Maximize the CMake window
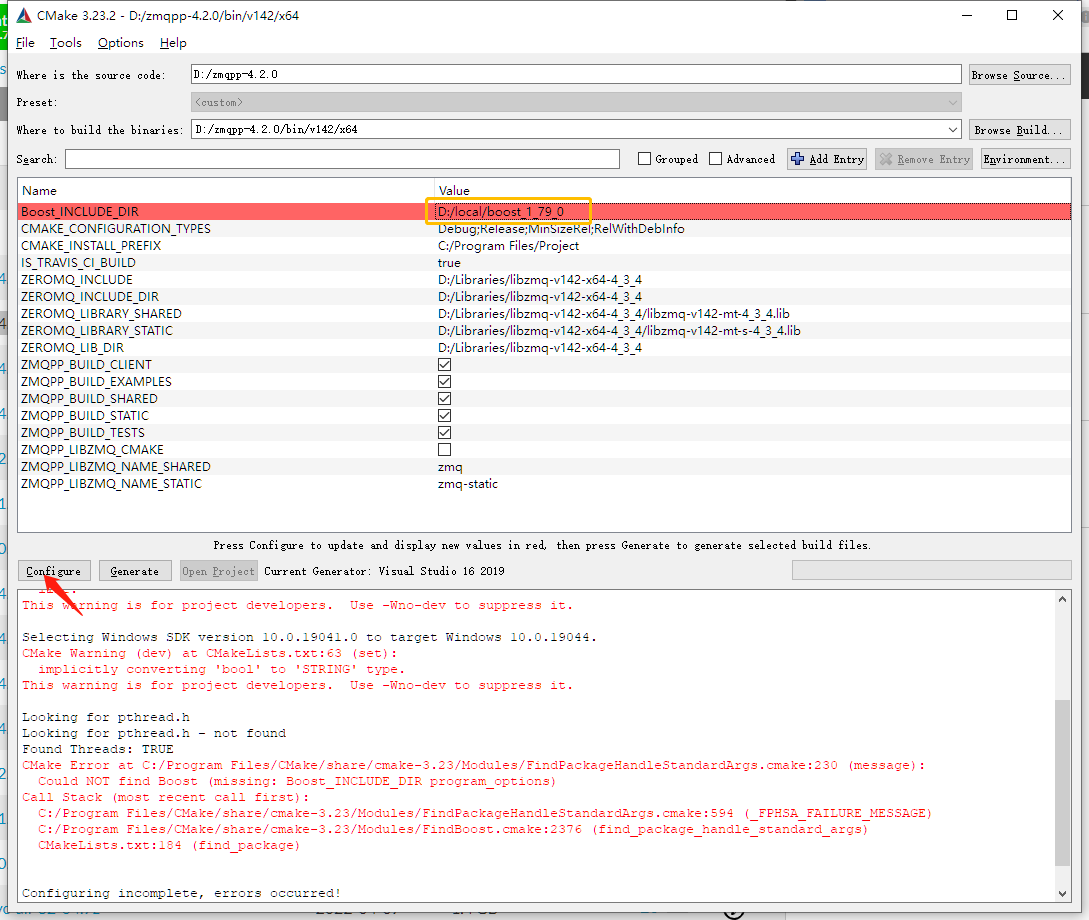This screenshot has height=920, width=1089. 1012,15
